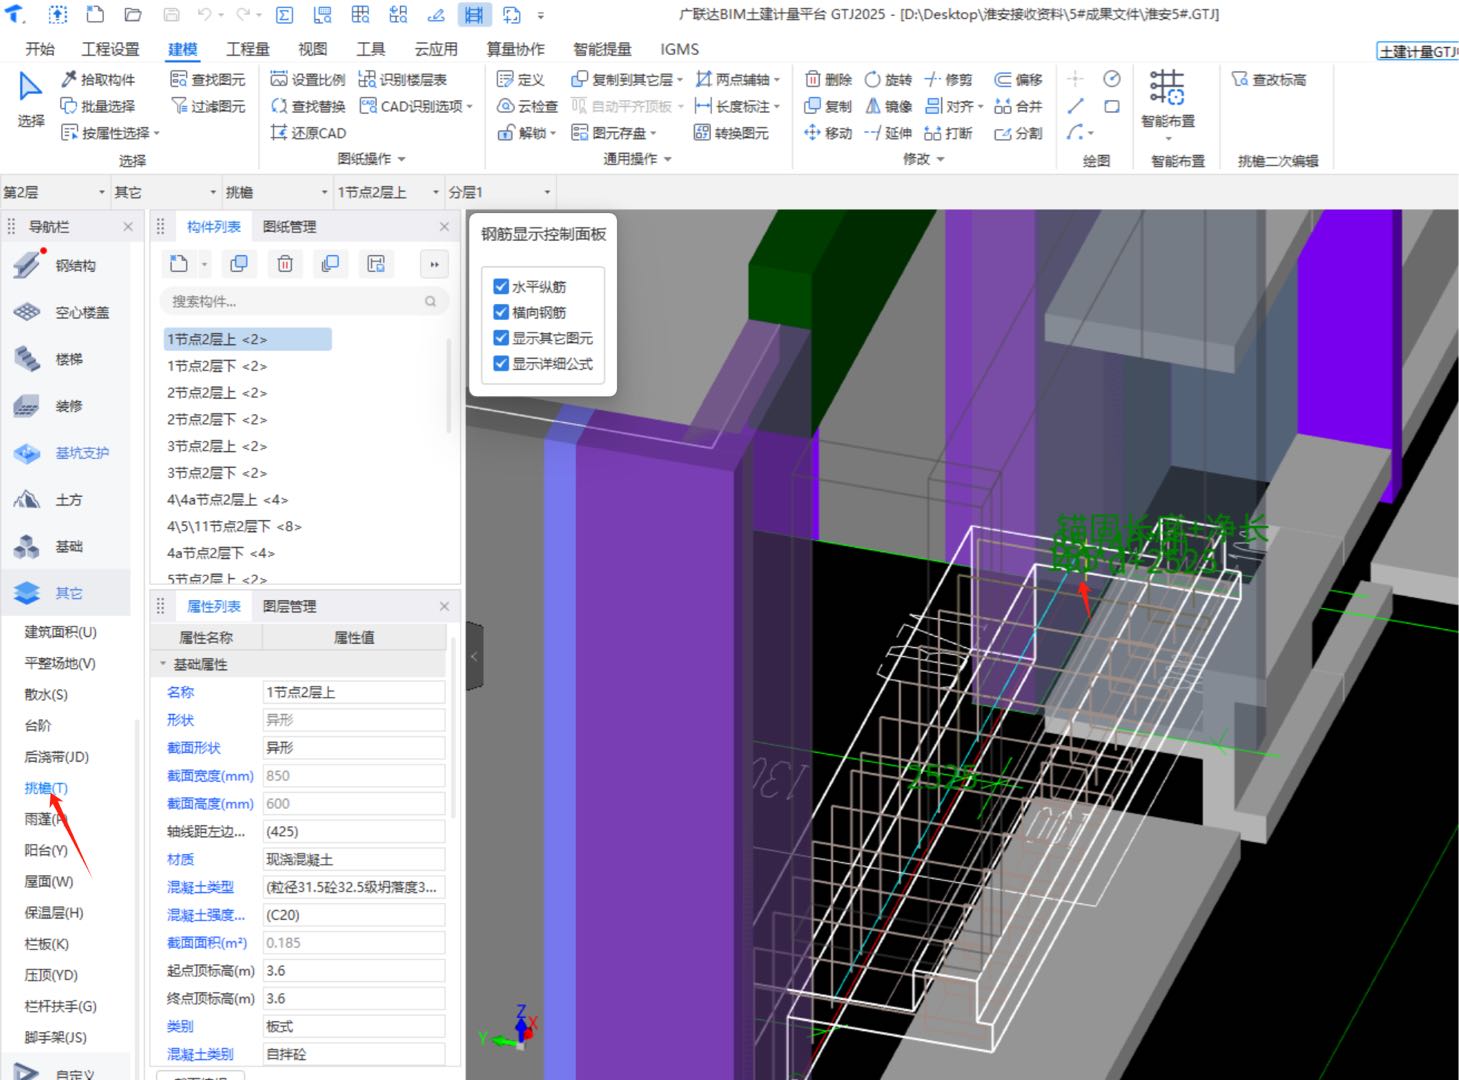Select the 延伸 extend tool

[888, 133]
